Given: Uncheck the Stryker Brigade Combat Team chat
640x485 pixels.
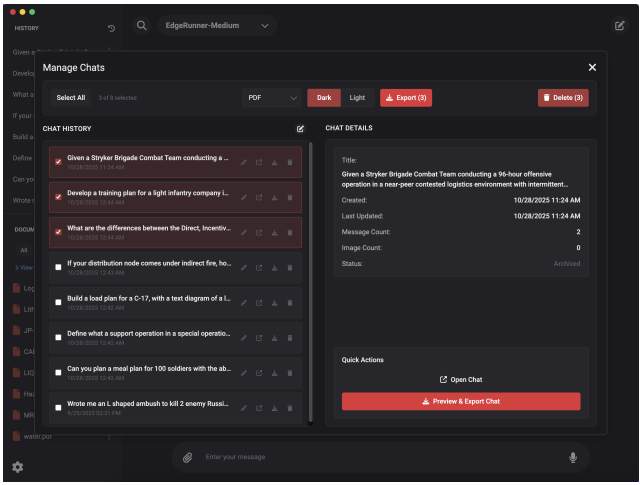Looking at the screenshot, I should pos(58,162).
